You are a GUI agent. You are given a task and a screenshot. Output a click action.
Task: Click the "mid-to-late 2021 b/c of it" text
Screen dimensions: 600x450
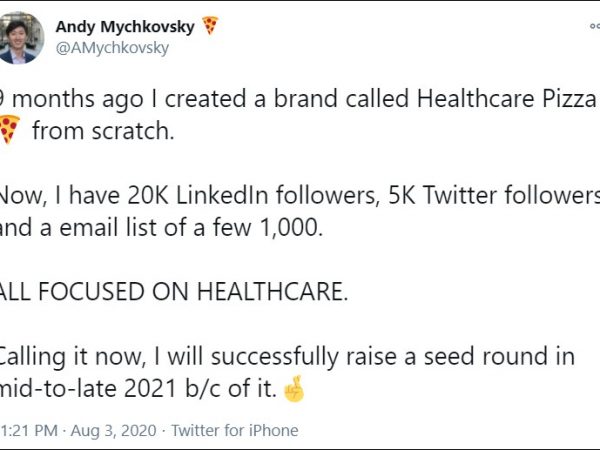138,386
